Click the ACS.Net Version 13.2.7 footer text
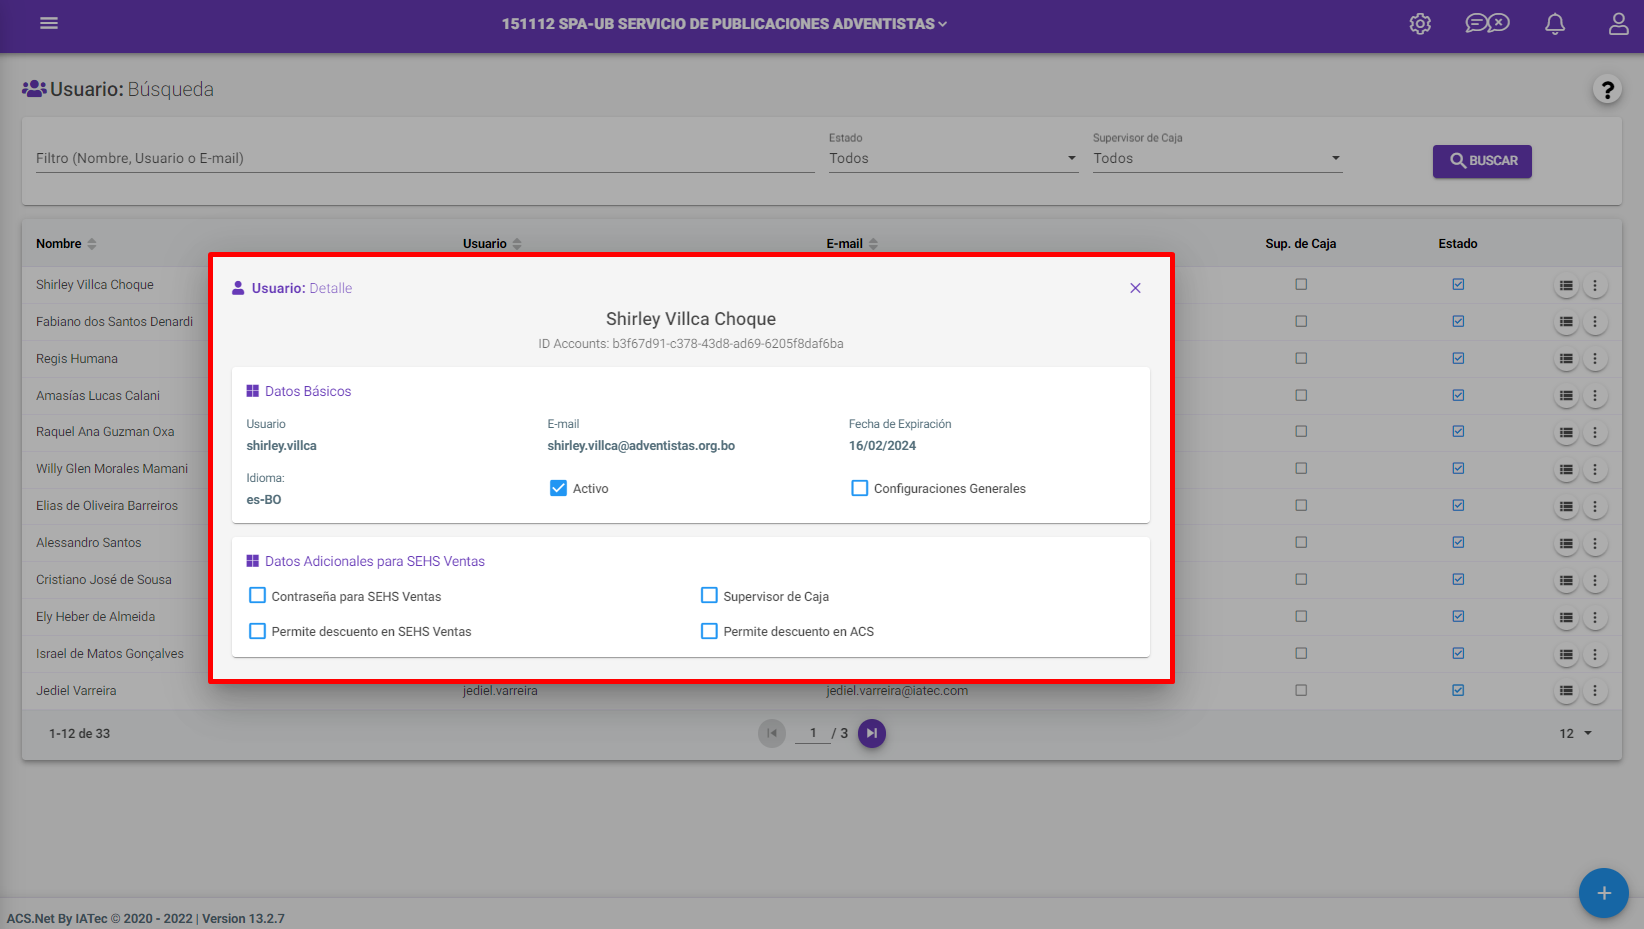This screenshot has width=1644, height=929. (x=146, y=919)
